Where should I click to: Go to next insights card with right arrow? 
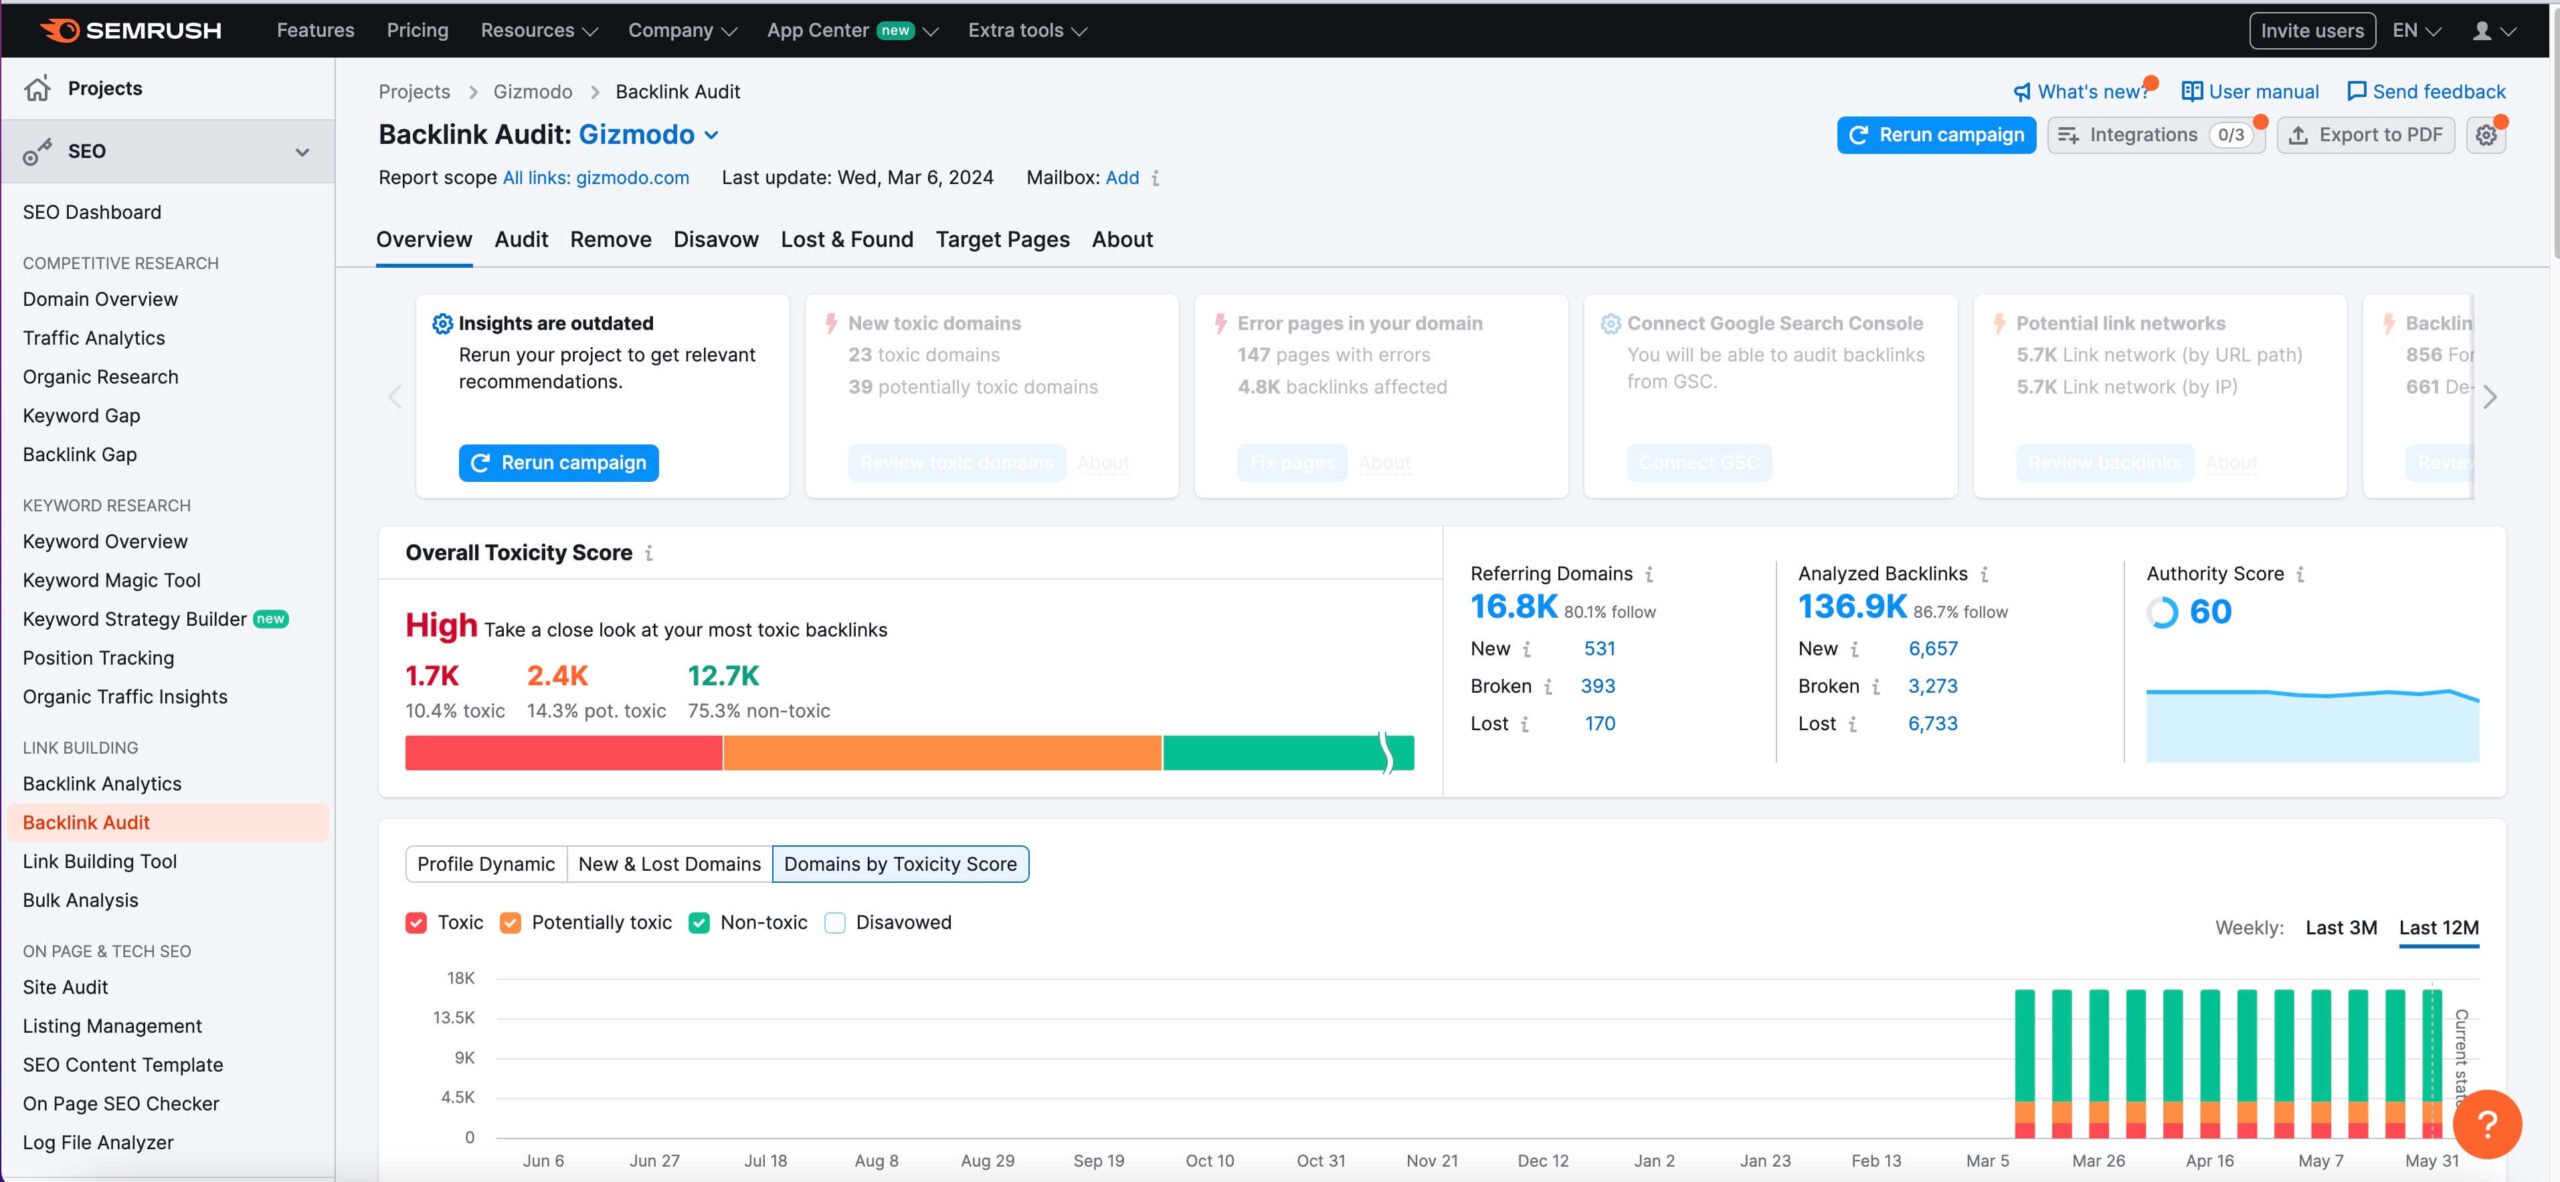2490,397
